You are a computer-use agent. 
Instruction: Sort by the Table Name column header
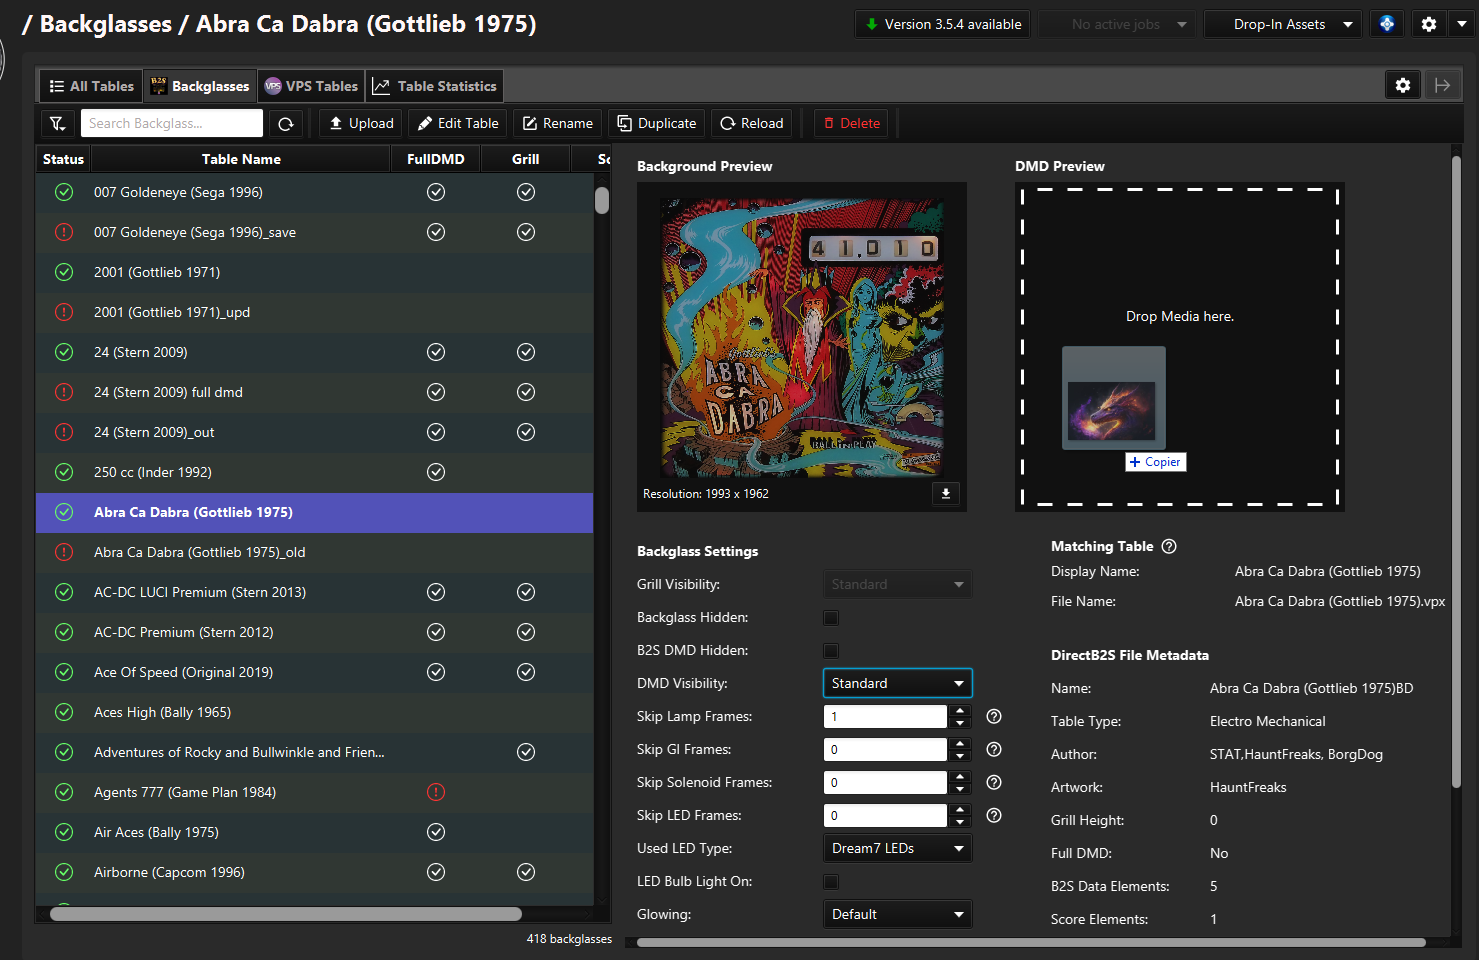[241, 159]
